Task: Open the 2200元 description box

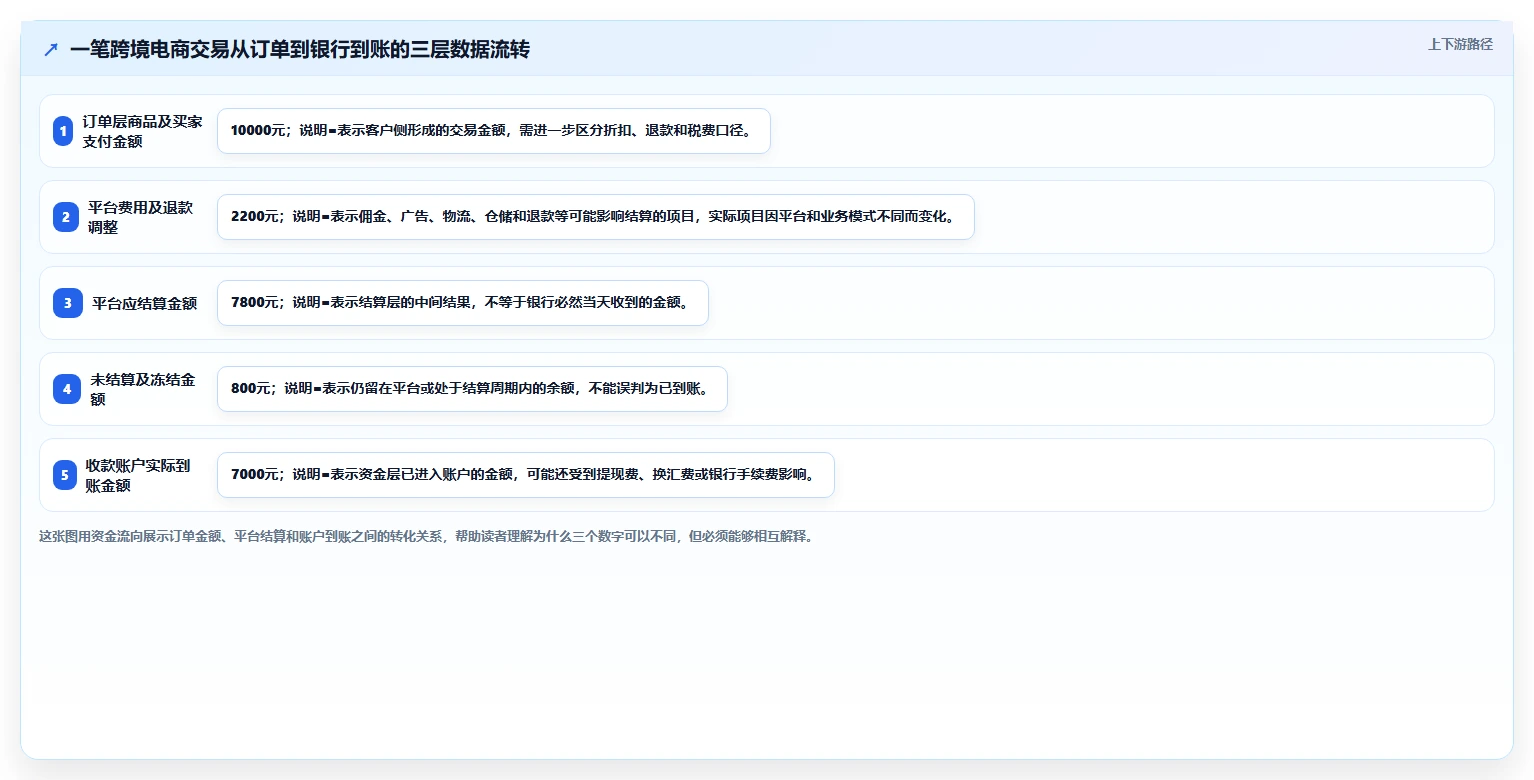Action: click(596, 217)
